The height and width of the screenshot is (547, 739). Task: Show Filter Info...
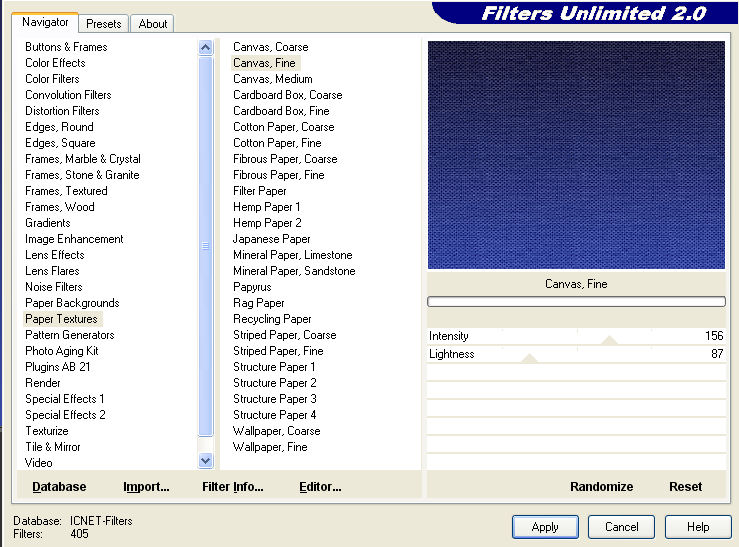(x=232, y=487)
